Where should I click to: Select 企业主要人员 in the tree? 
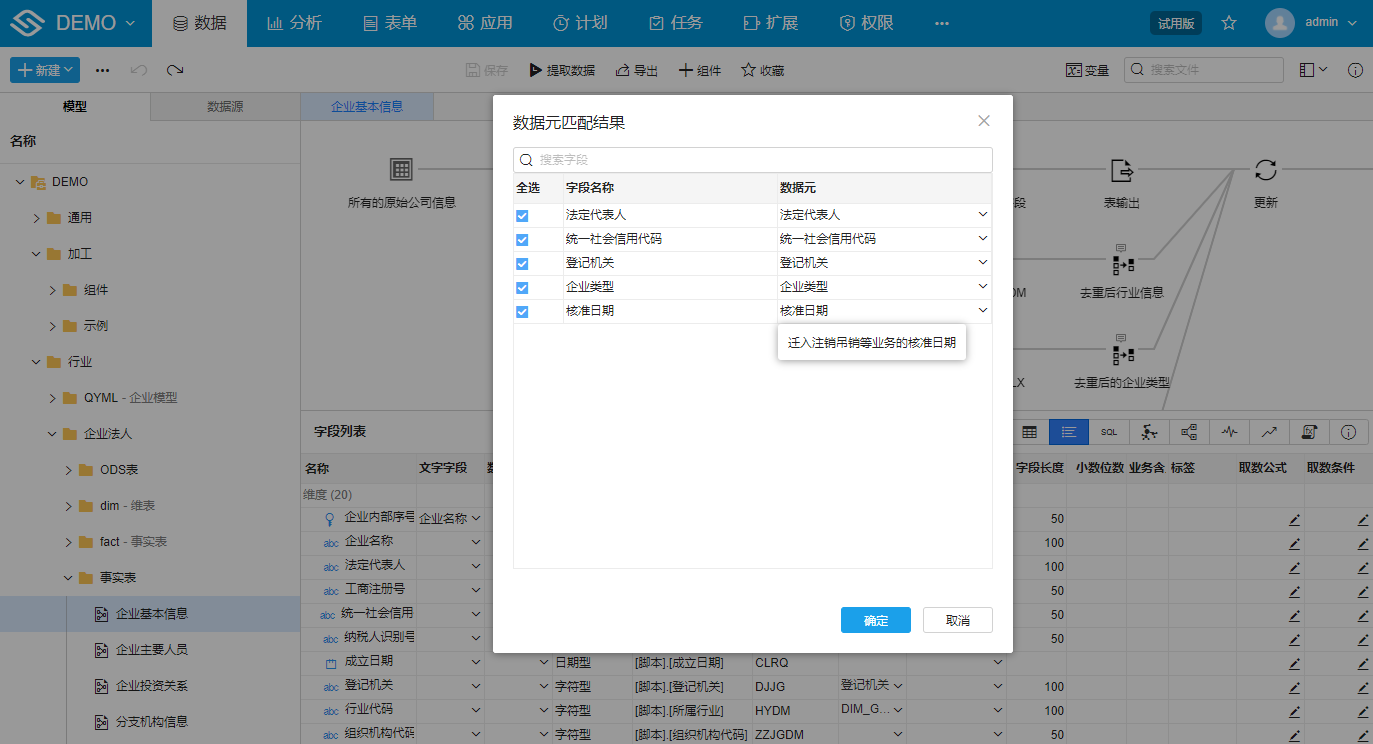(x=151, y=649)
